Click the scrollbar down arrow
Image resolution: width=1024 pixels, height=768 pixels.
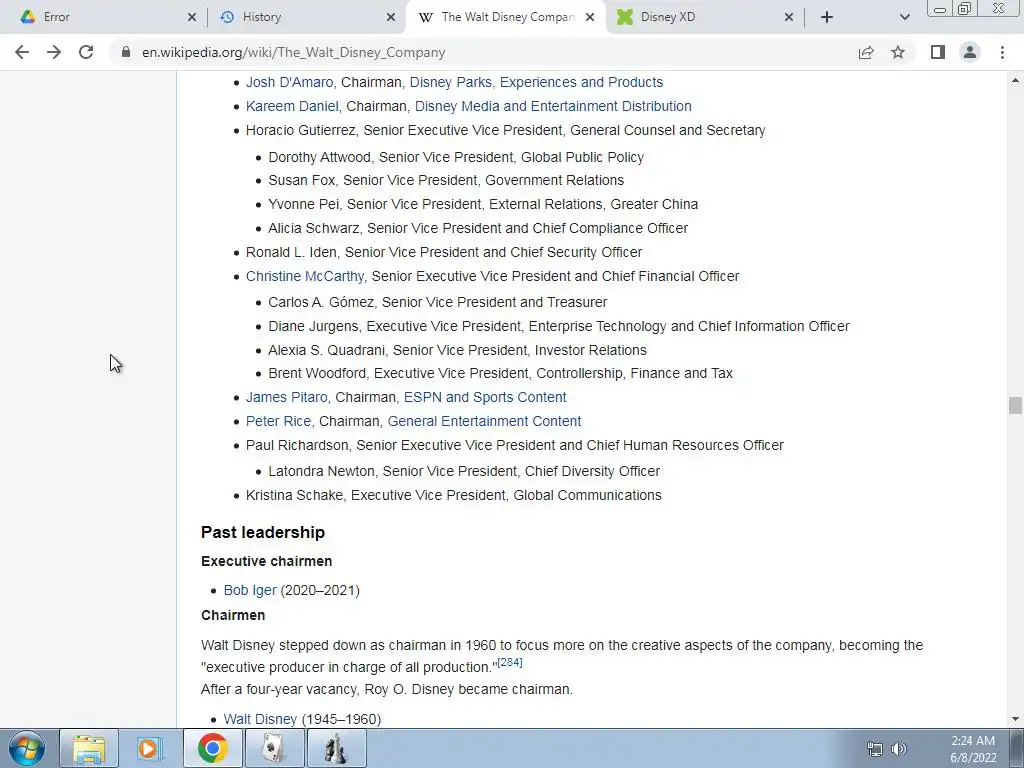[1015, 719]
